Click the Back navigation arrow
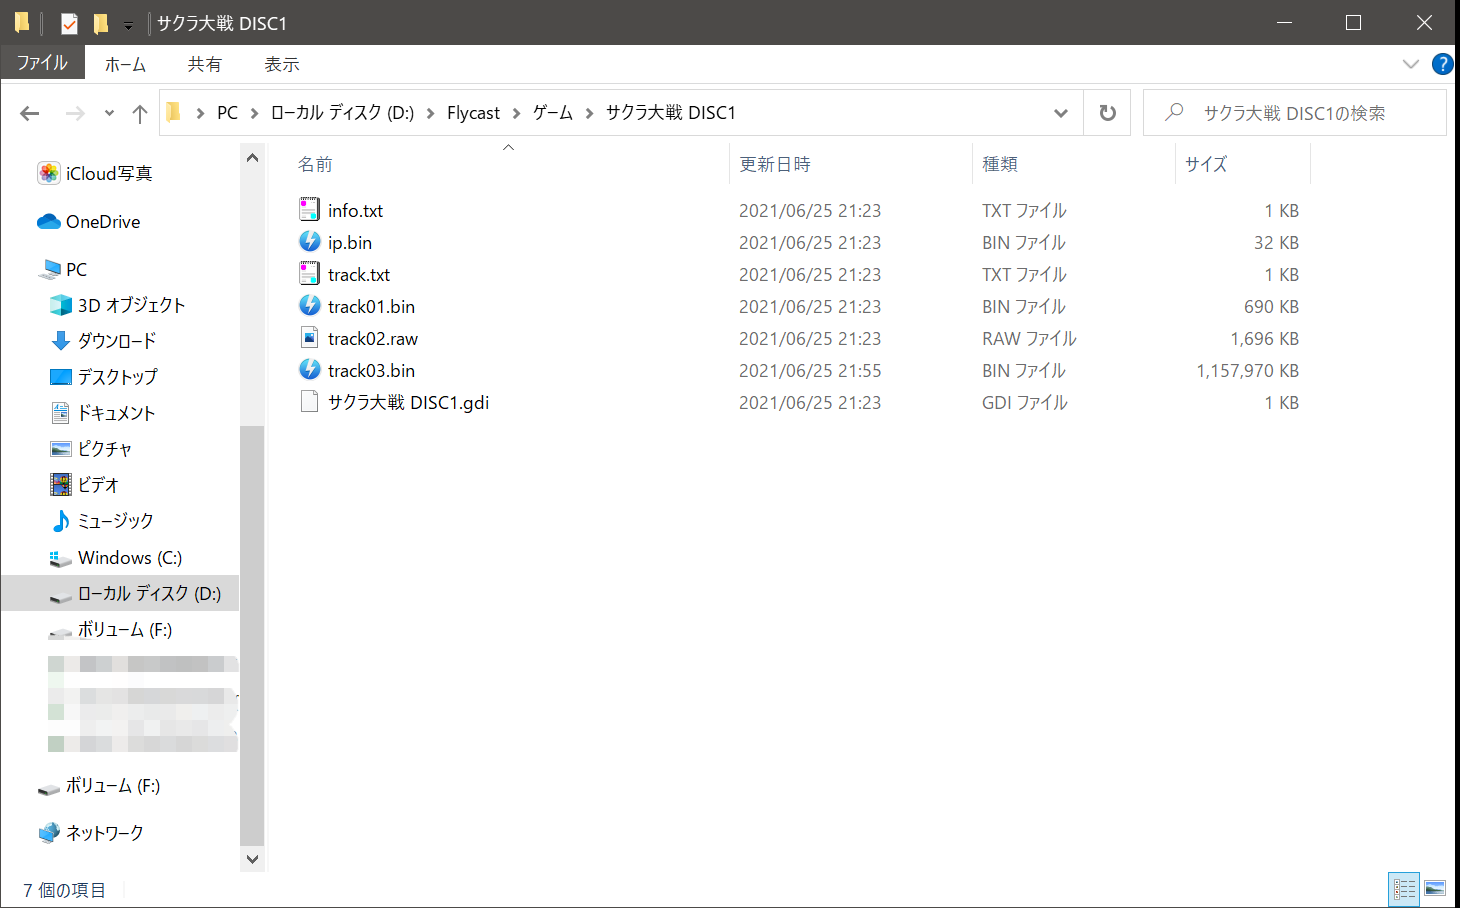1460x908 pixels. (30, 113)
